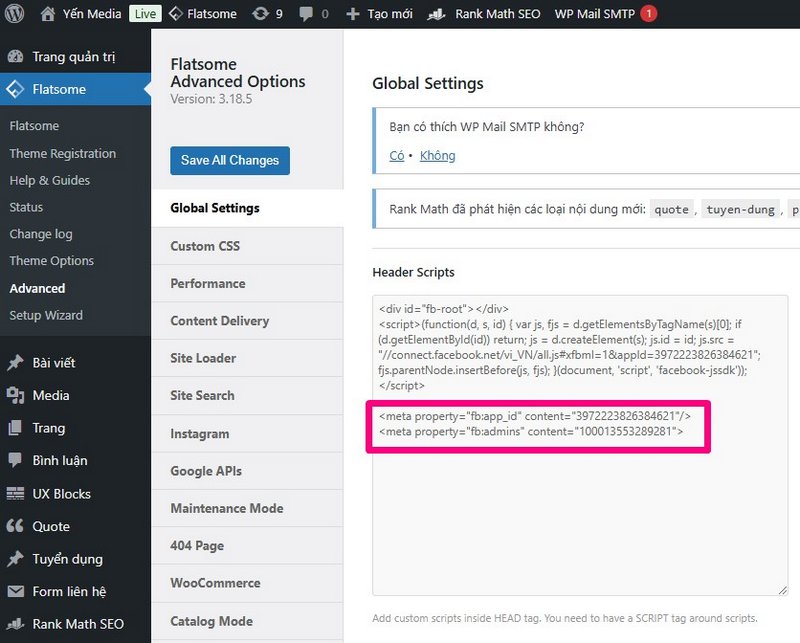The height and width of the screenshot is (643, 800).
Task: Open the comments bubble icon in admin bar
Action: (306, 14)
